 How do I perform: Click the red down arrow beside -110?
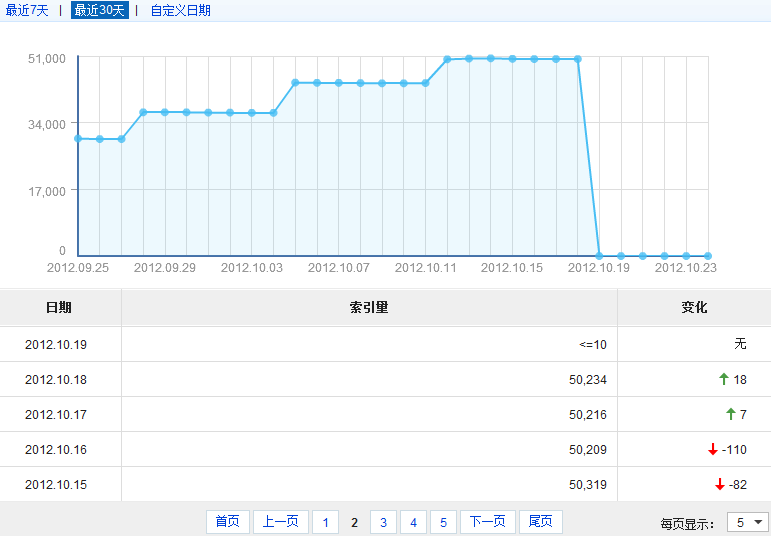click(713, 449)
